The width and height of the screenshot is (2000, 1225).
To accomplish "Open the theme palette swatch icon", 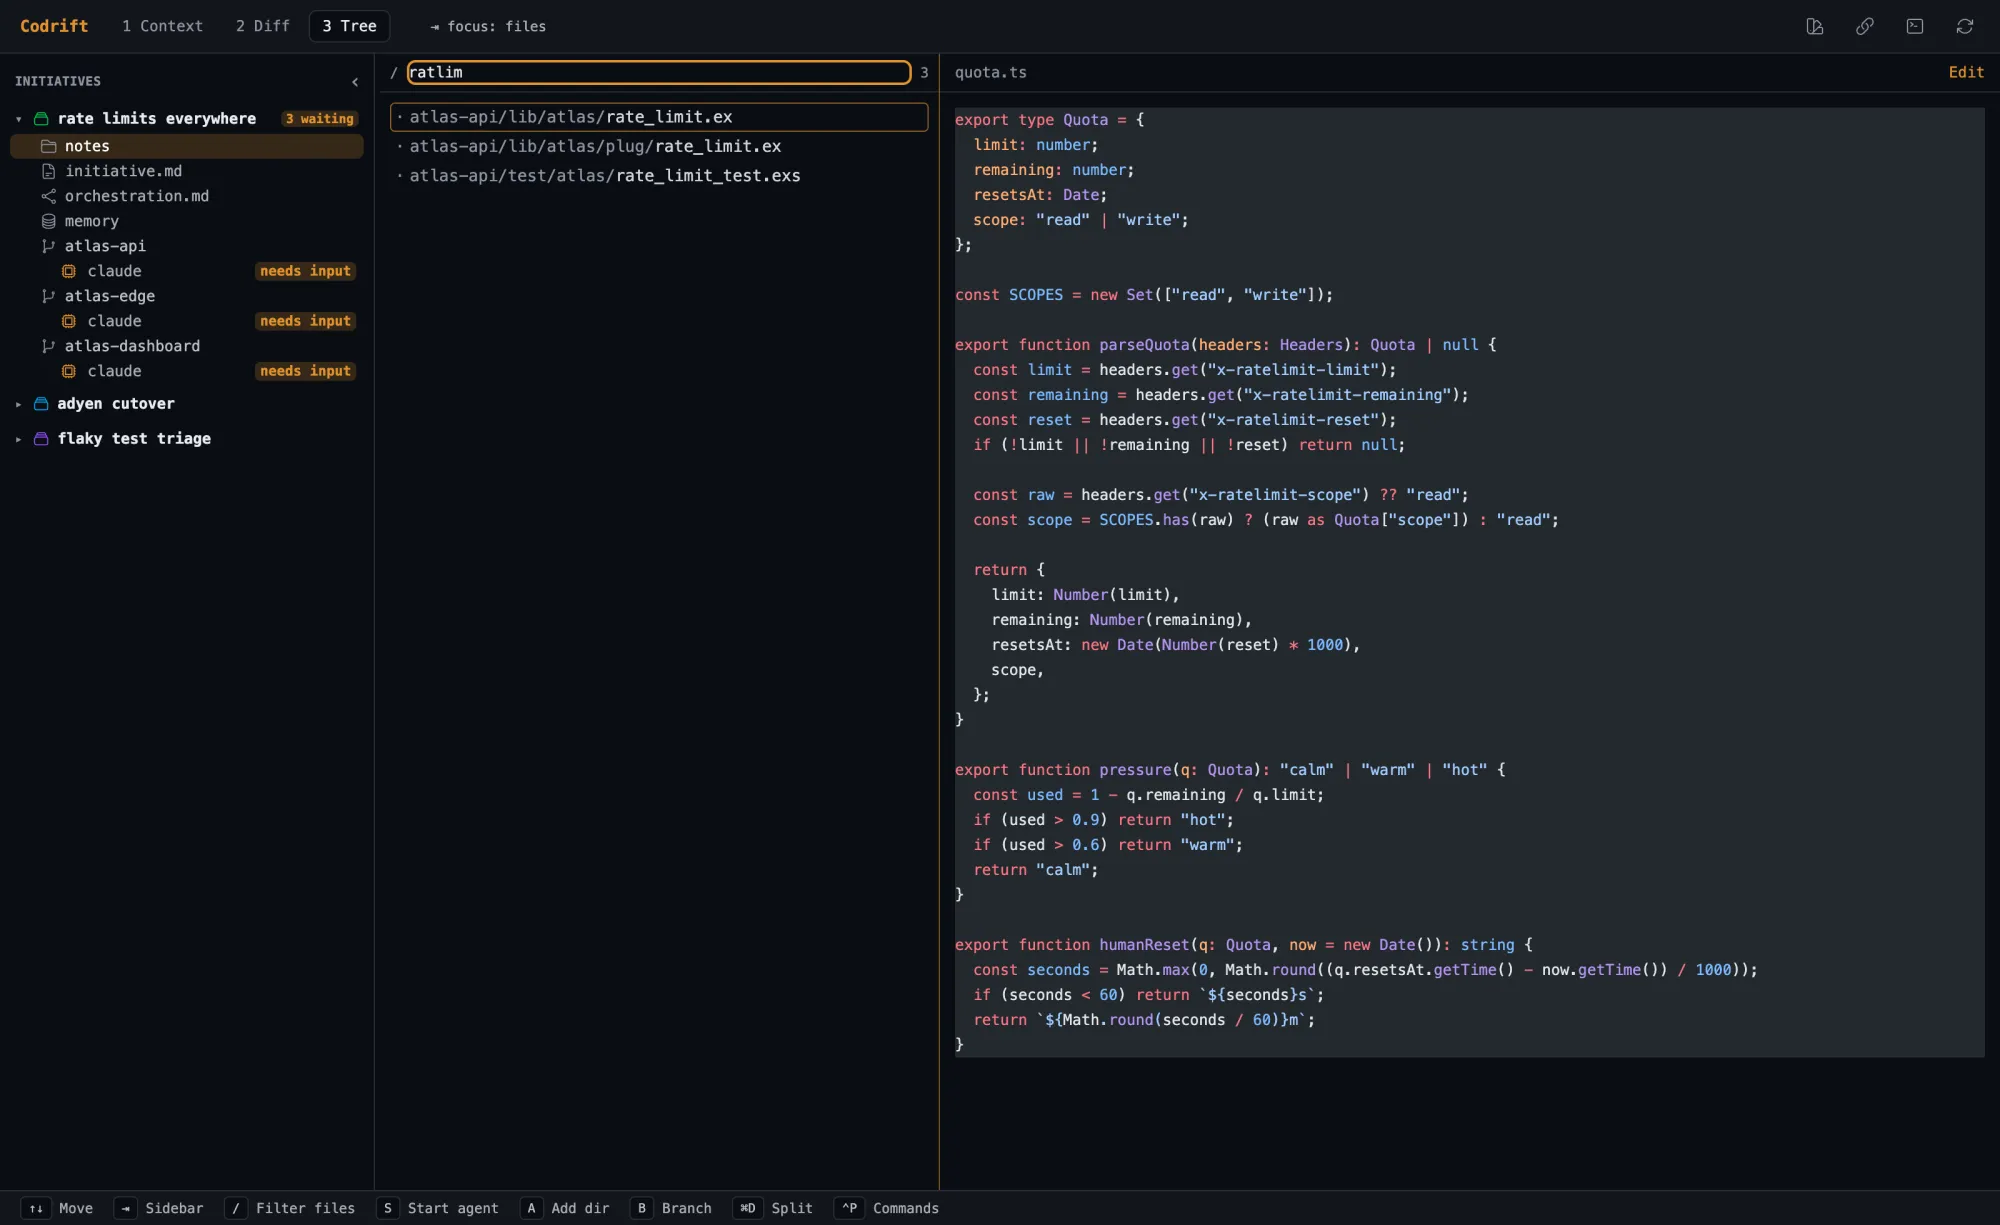I will coord(1815,26).
